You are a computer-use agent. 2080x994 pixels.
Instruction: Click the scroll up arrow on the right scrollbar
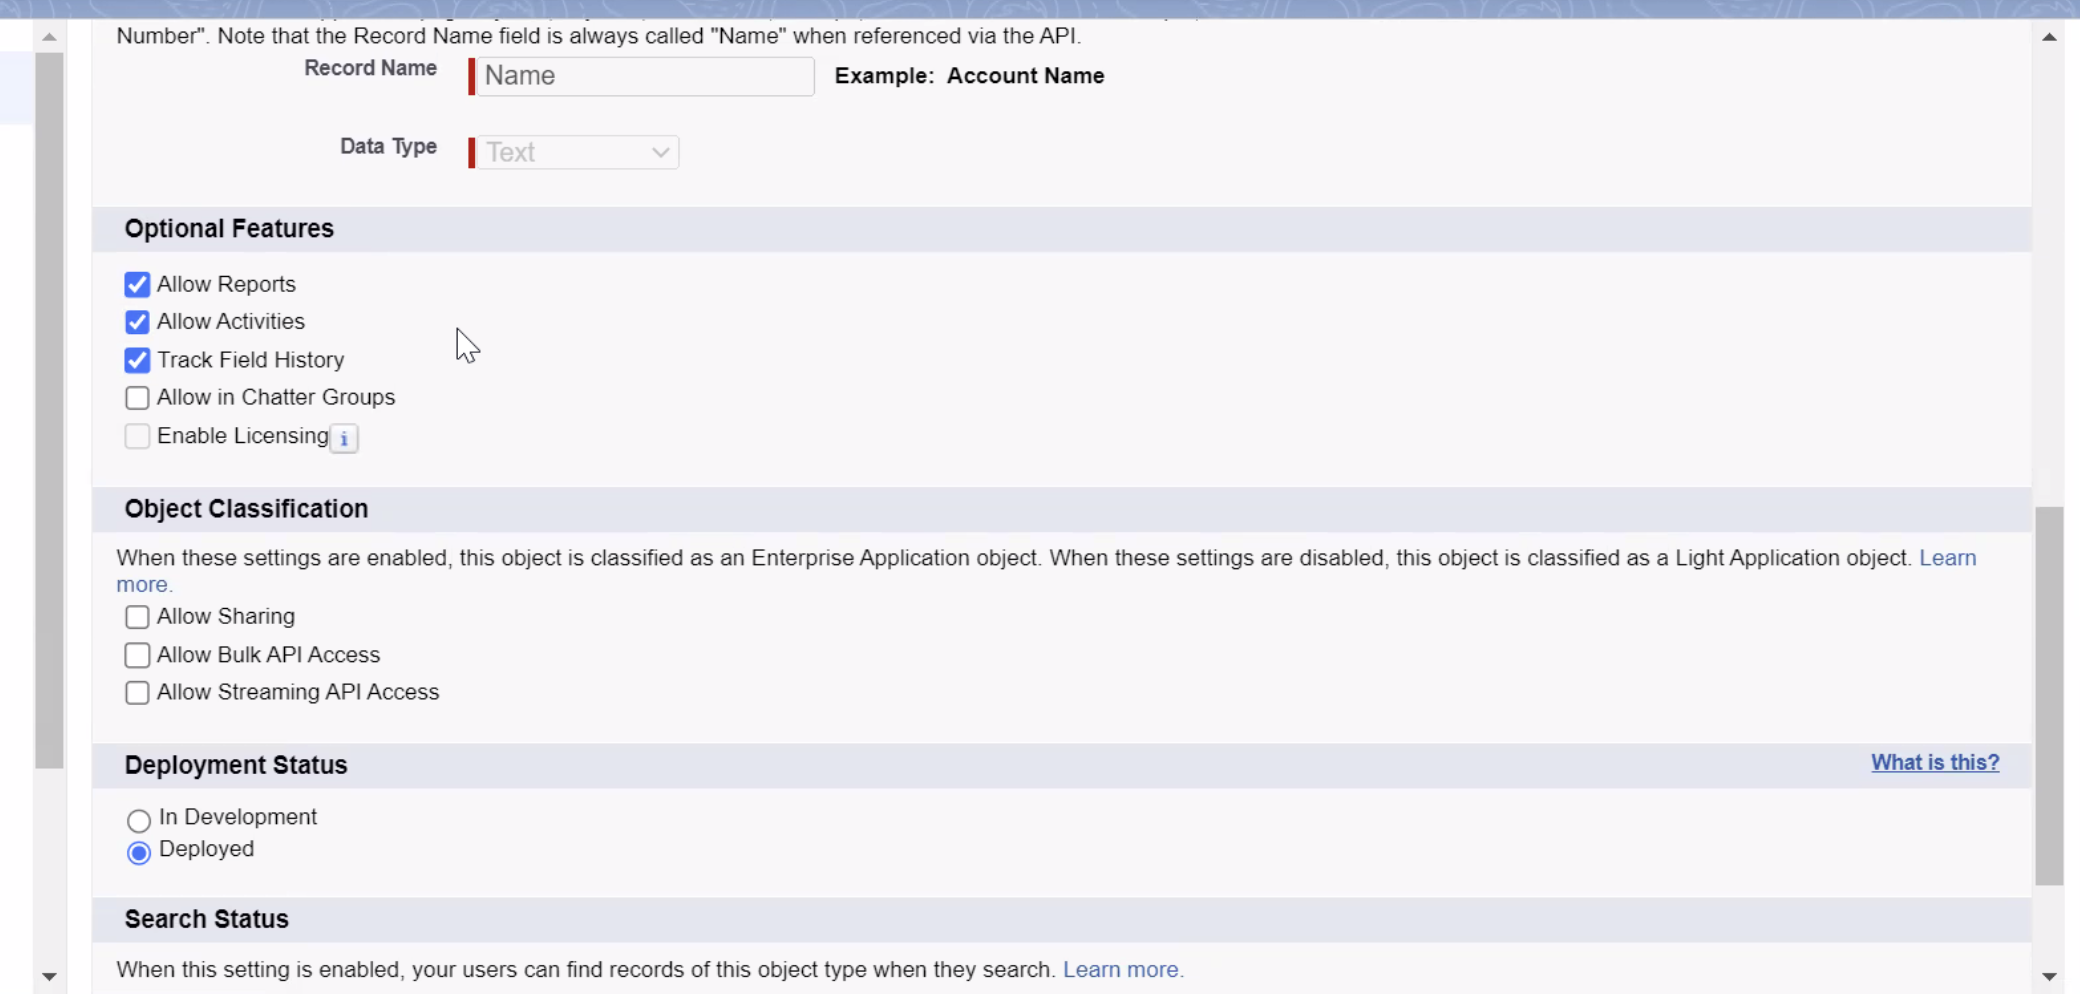2051,37
